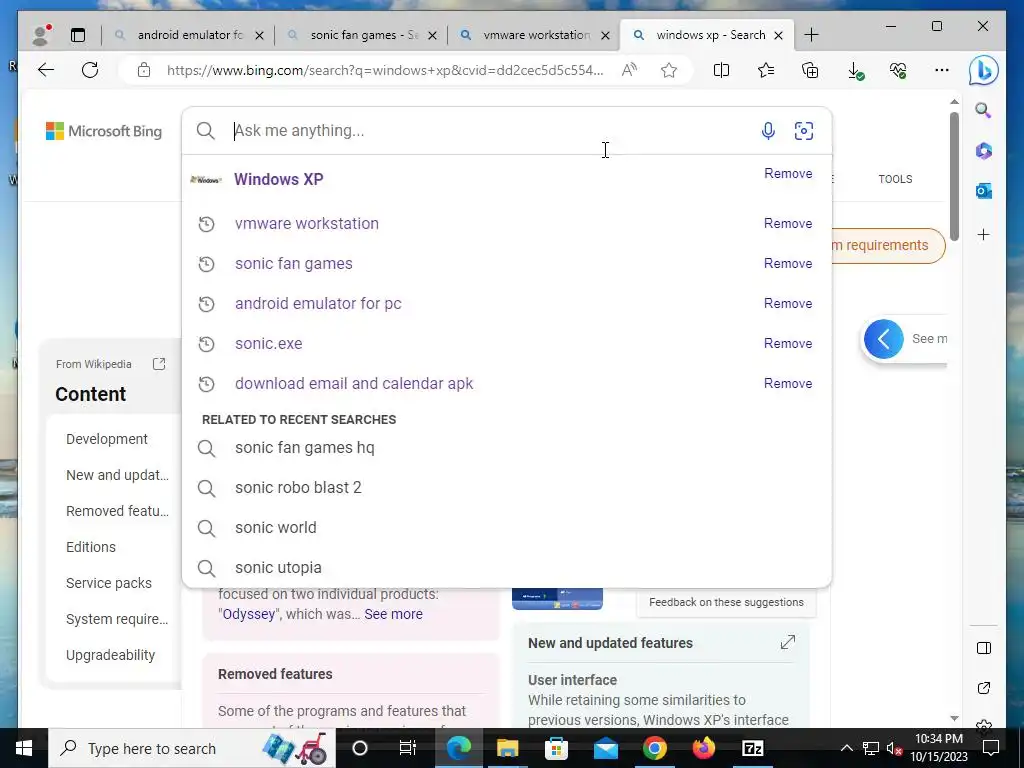Click the sidebar open-link-externally icon

(984, 688)
